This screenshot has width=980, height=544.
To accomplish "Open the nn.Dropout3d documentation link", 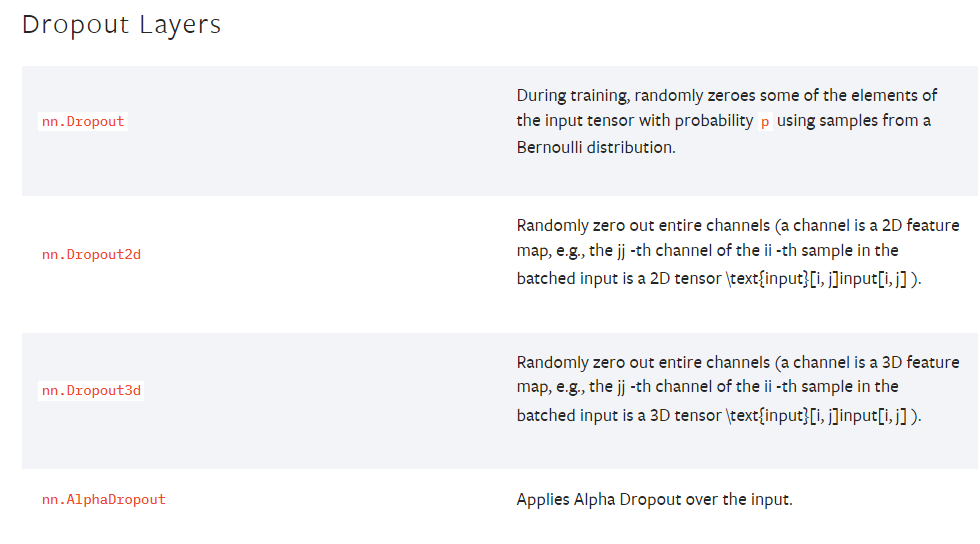I will point(91,390).
